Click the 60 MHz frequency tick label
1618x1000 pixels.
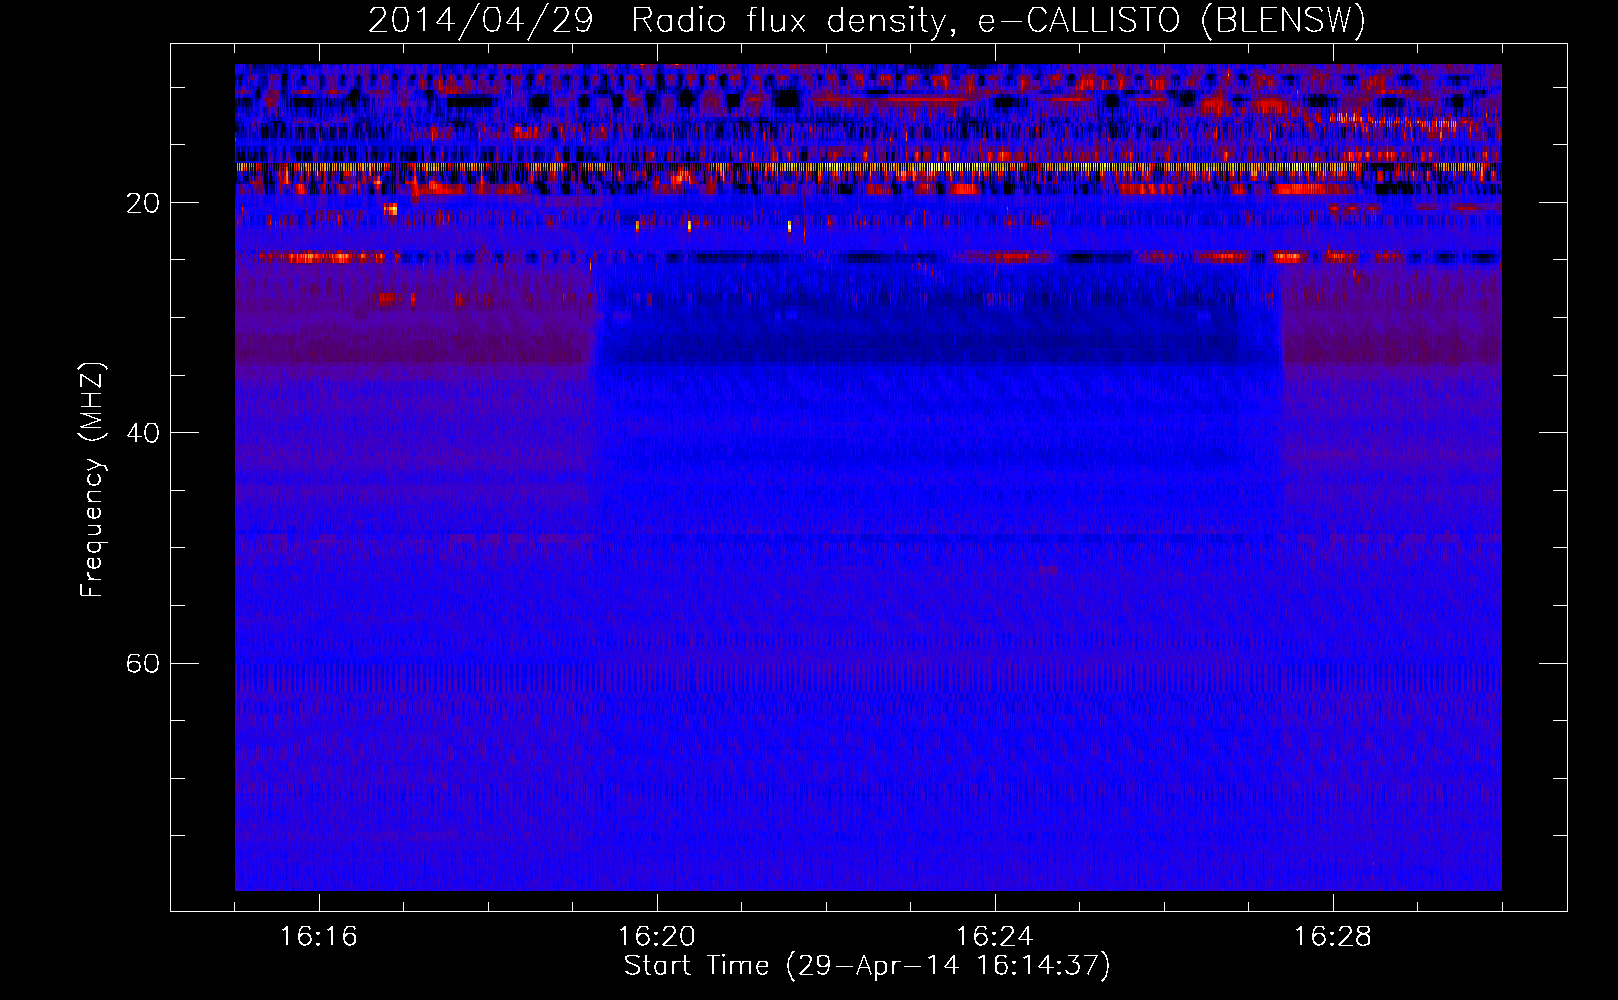[142, 664]
